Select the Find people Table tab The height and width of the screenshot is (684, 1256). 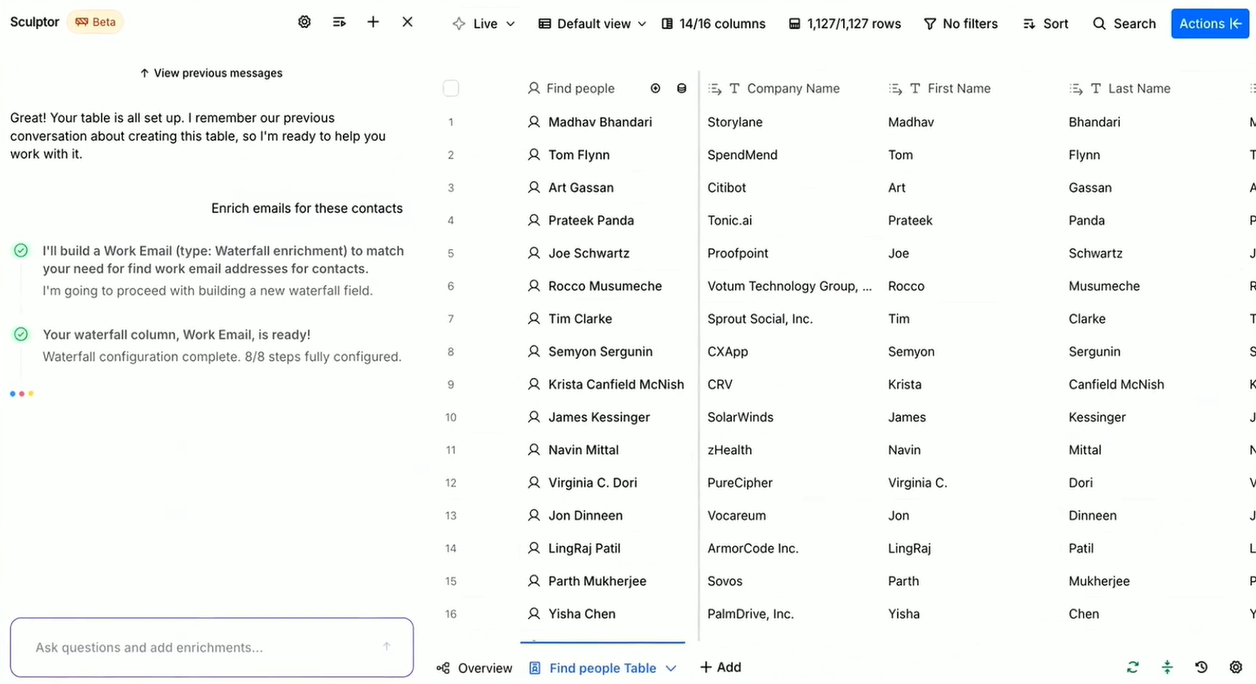[602, 668]
